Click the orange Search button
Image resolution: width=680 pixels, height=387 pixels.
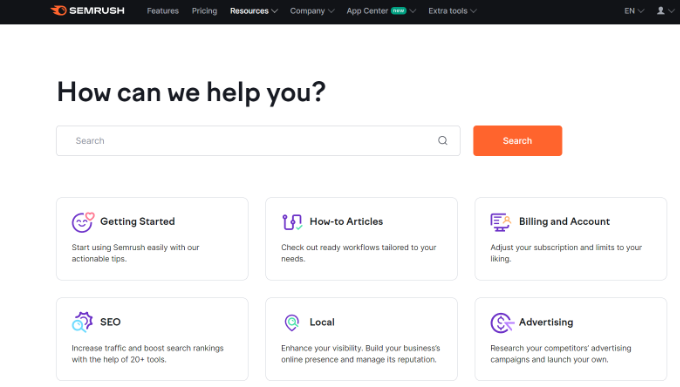tap(517, 141)
